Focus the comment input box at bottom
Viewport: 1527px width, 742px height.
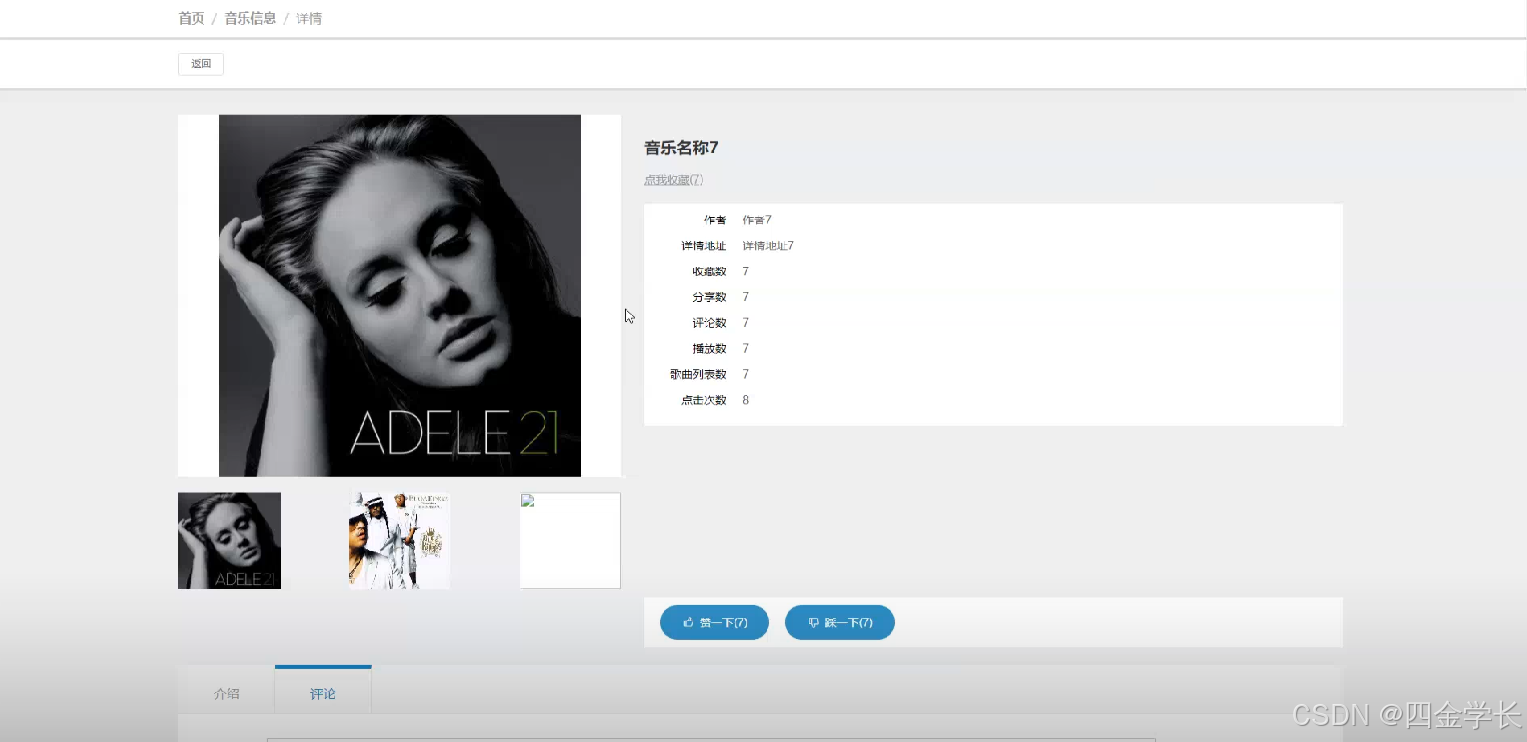[711, 740]
